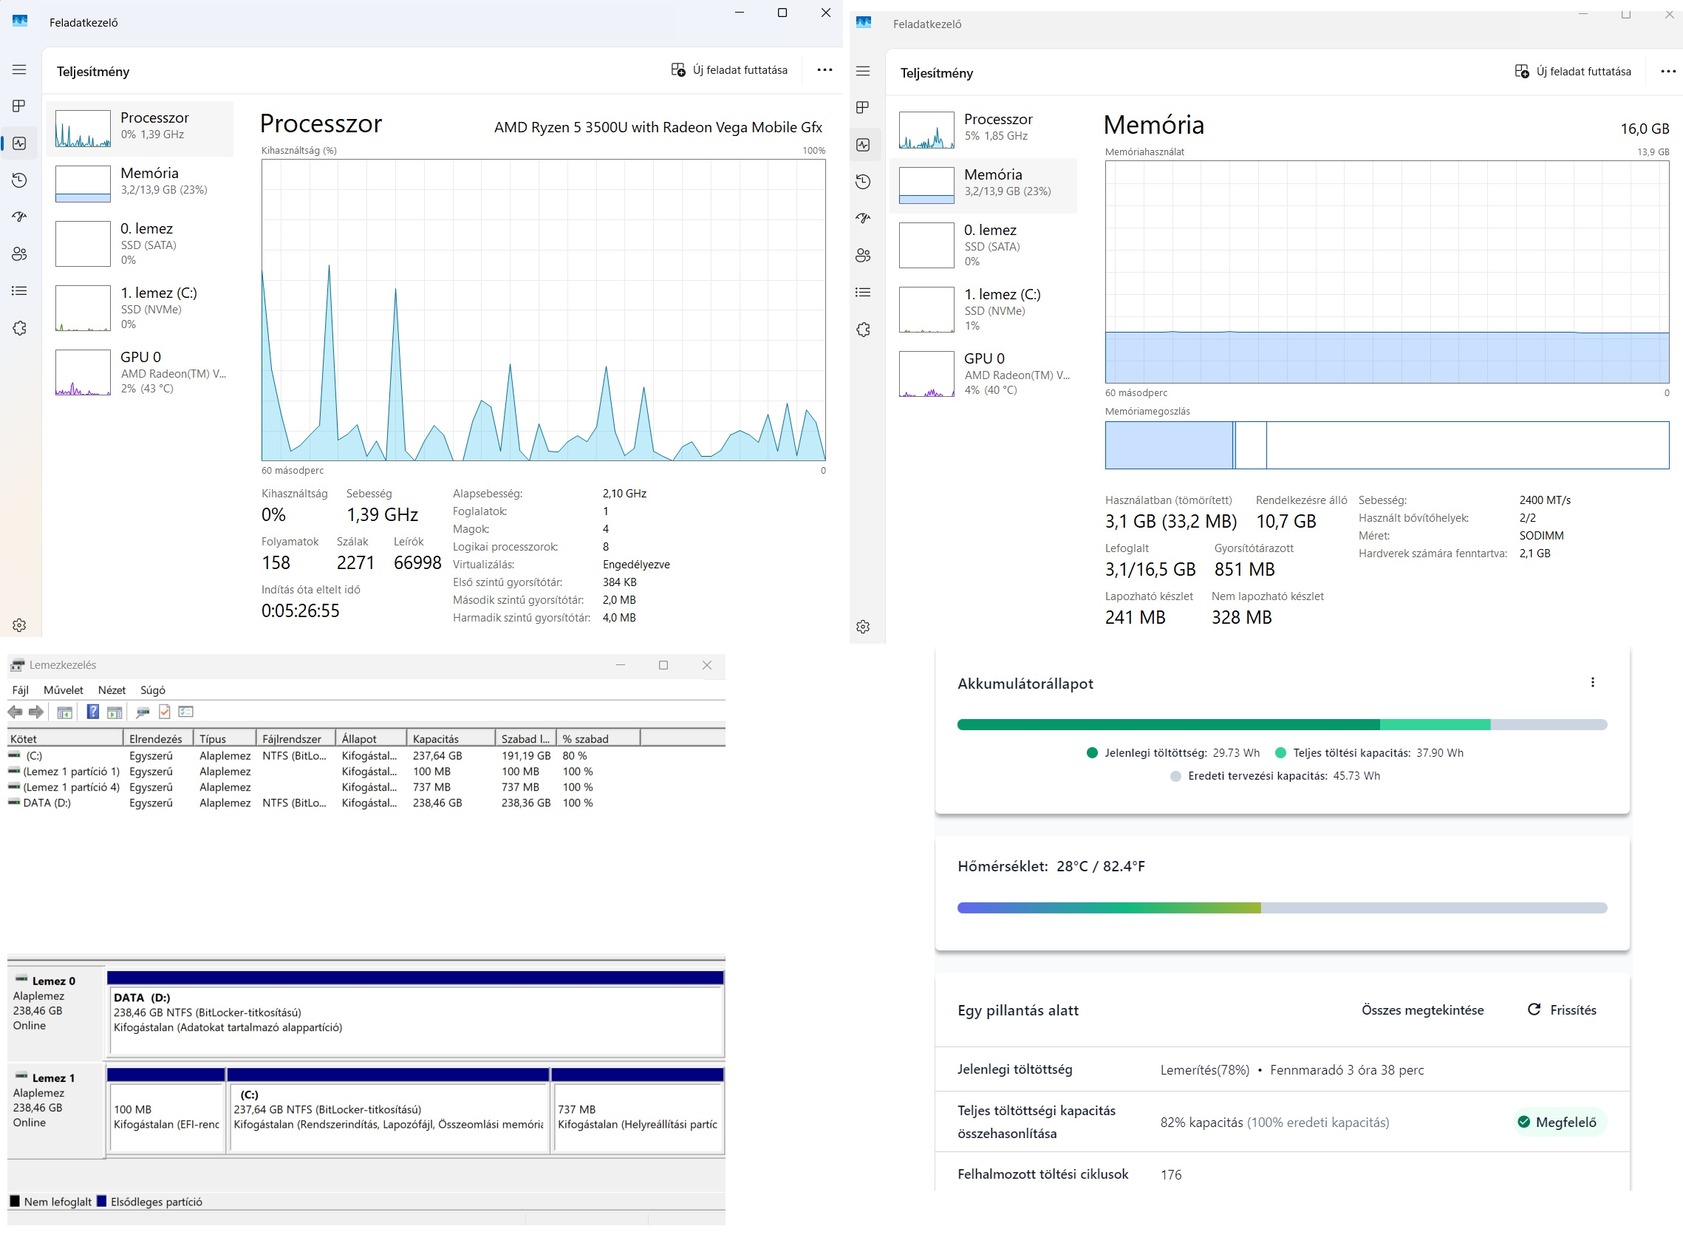Viewport: 1683px width, 1246px height.
Task: Select DATA (D:) partition block on Lemez 0
Action: click(x=415, y=1013)
